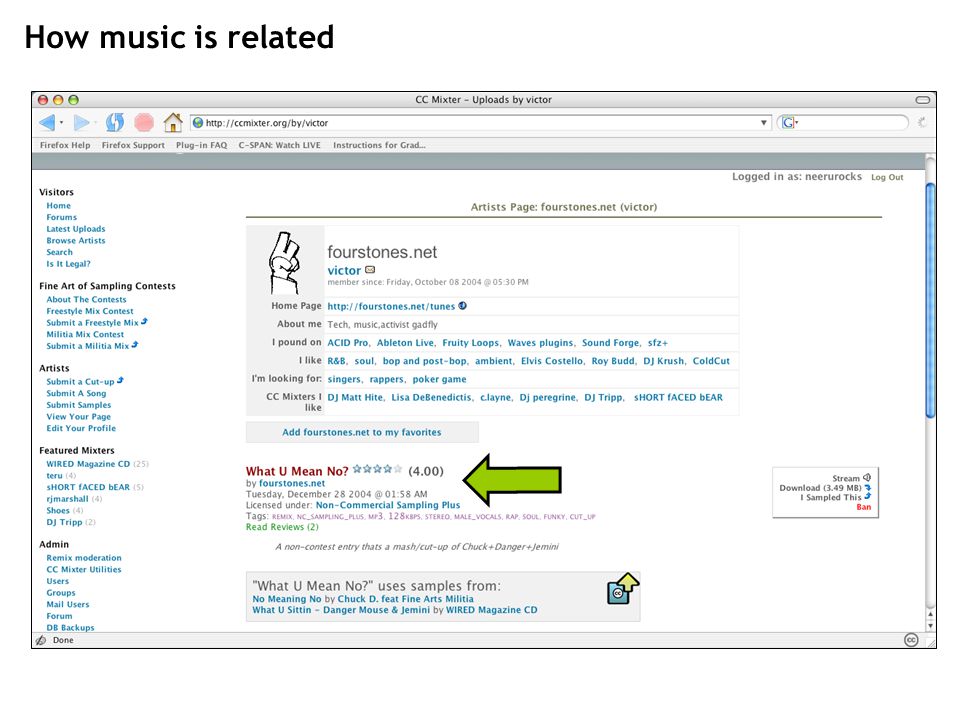Click the Download arrow icon

click(868, 488)
